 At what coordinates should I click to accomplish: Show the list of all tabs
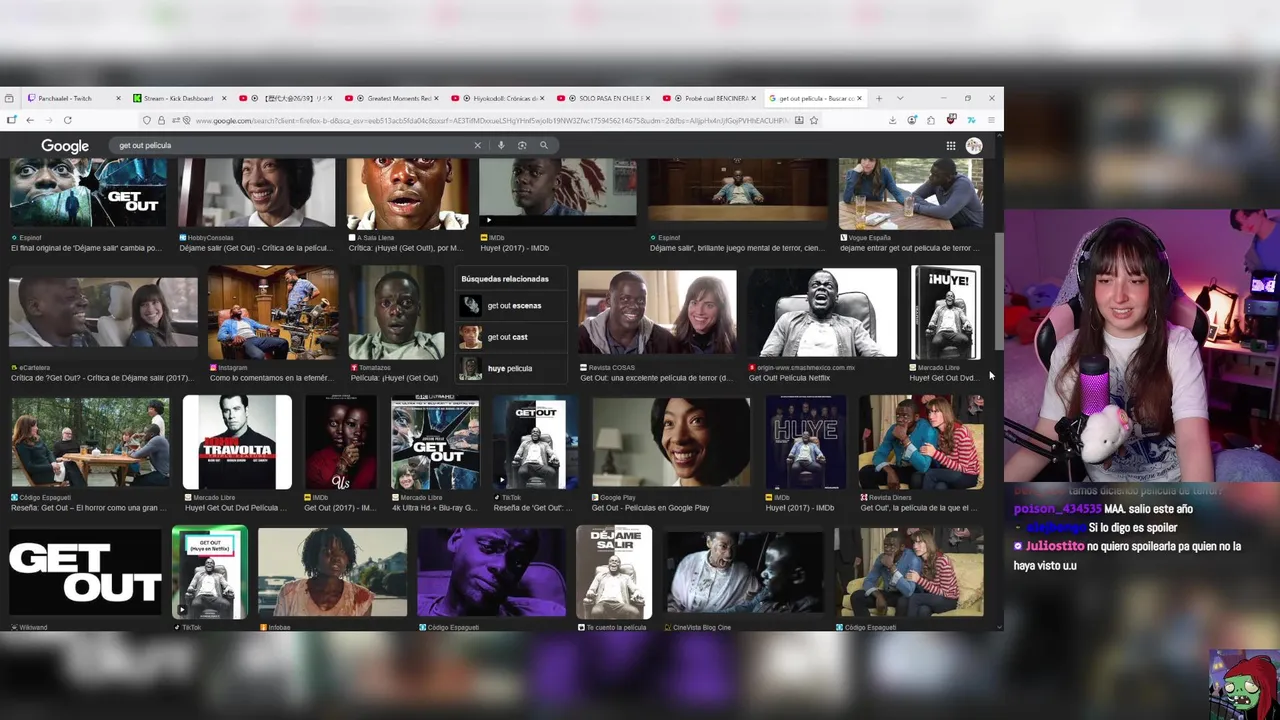coord(900,98)
